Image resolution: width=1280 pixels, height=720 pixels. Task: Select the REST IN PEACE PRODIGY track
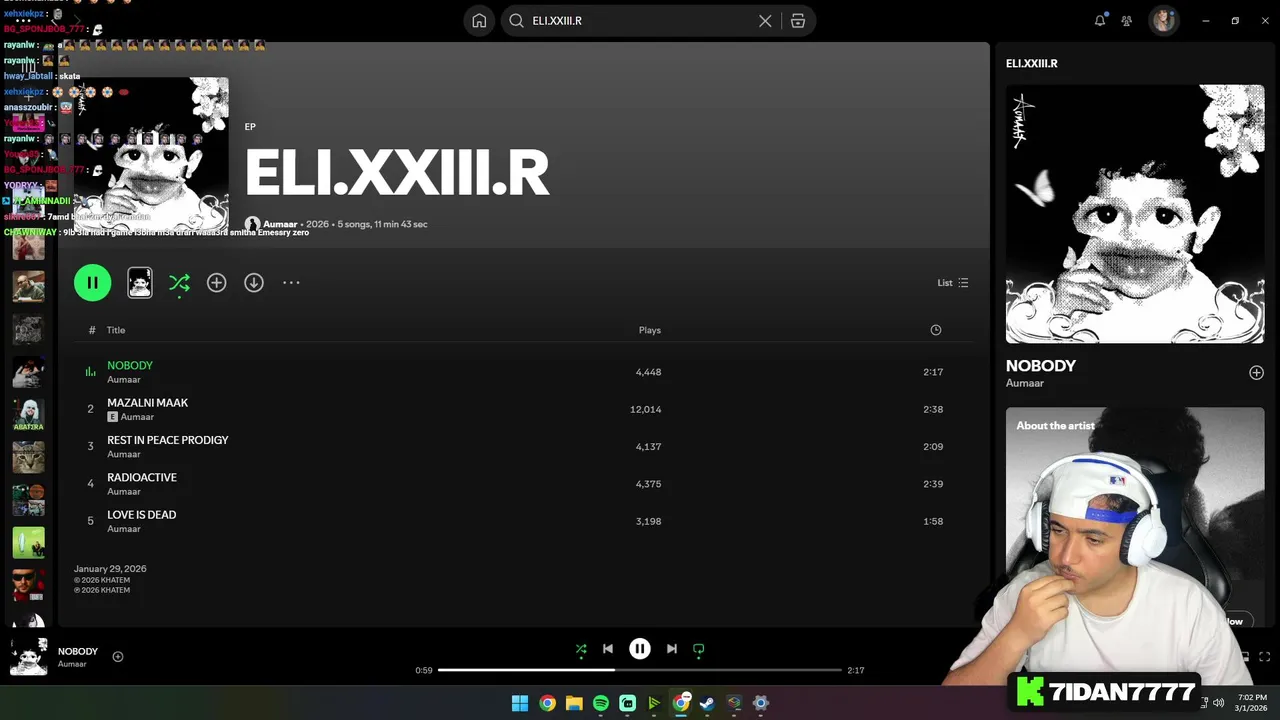(523, 446)
